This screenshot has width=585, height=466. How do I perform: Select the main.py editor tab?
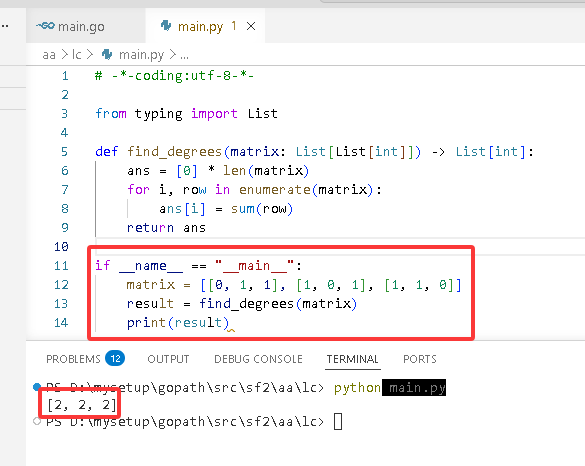click(205, 26)
